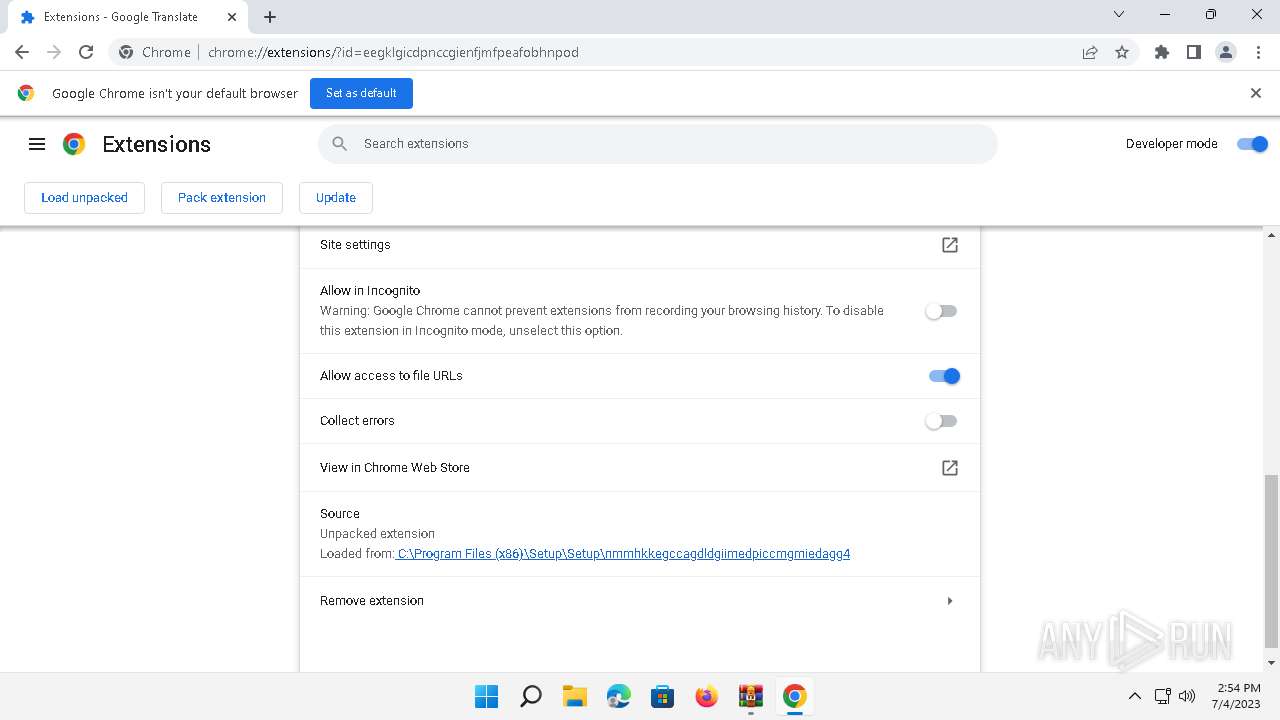Reload the current page
Viewport: 1280px width, 720px height.
tap(86, 52)
